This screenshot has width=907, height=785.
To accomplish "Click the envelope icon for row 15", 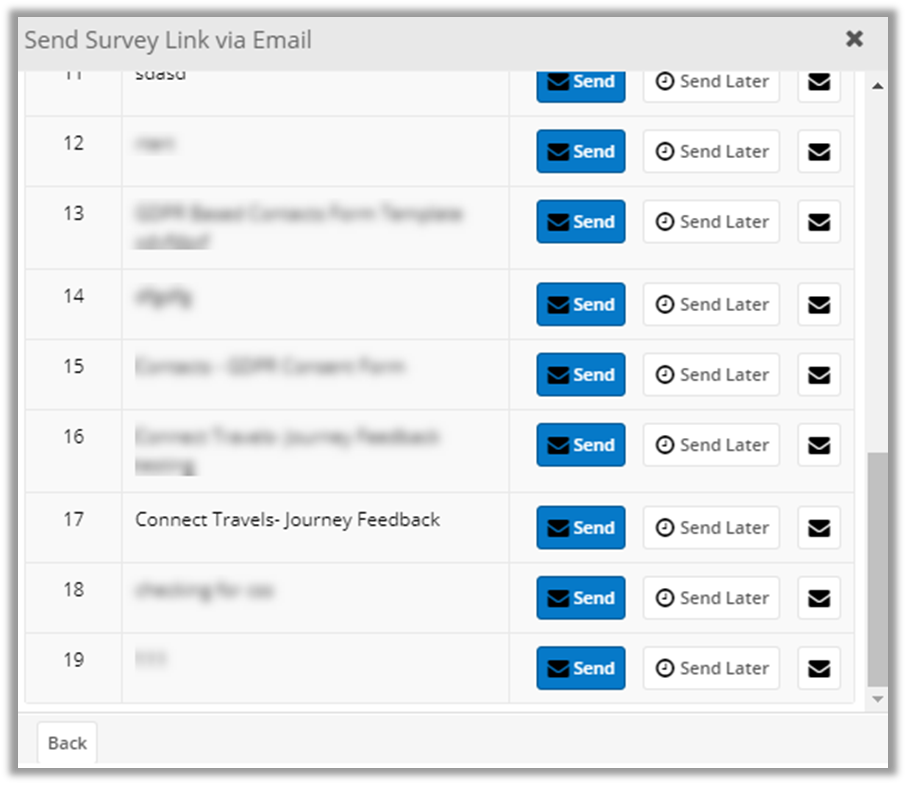I will (x=819, y=375).
